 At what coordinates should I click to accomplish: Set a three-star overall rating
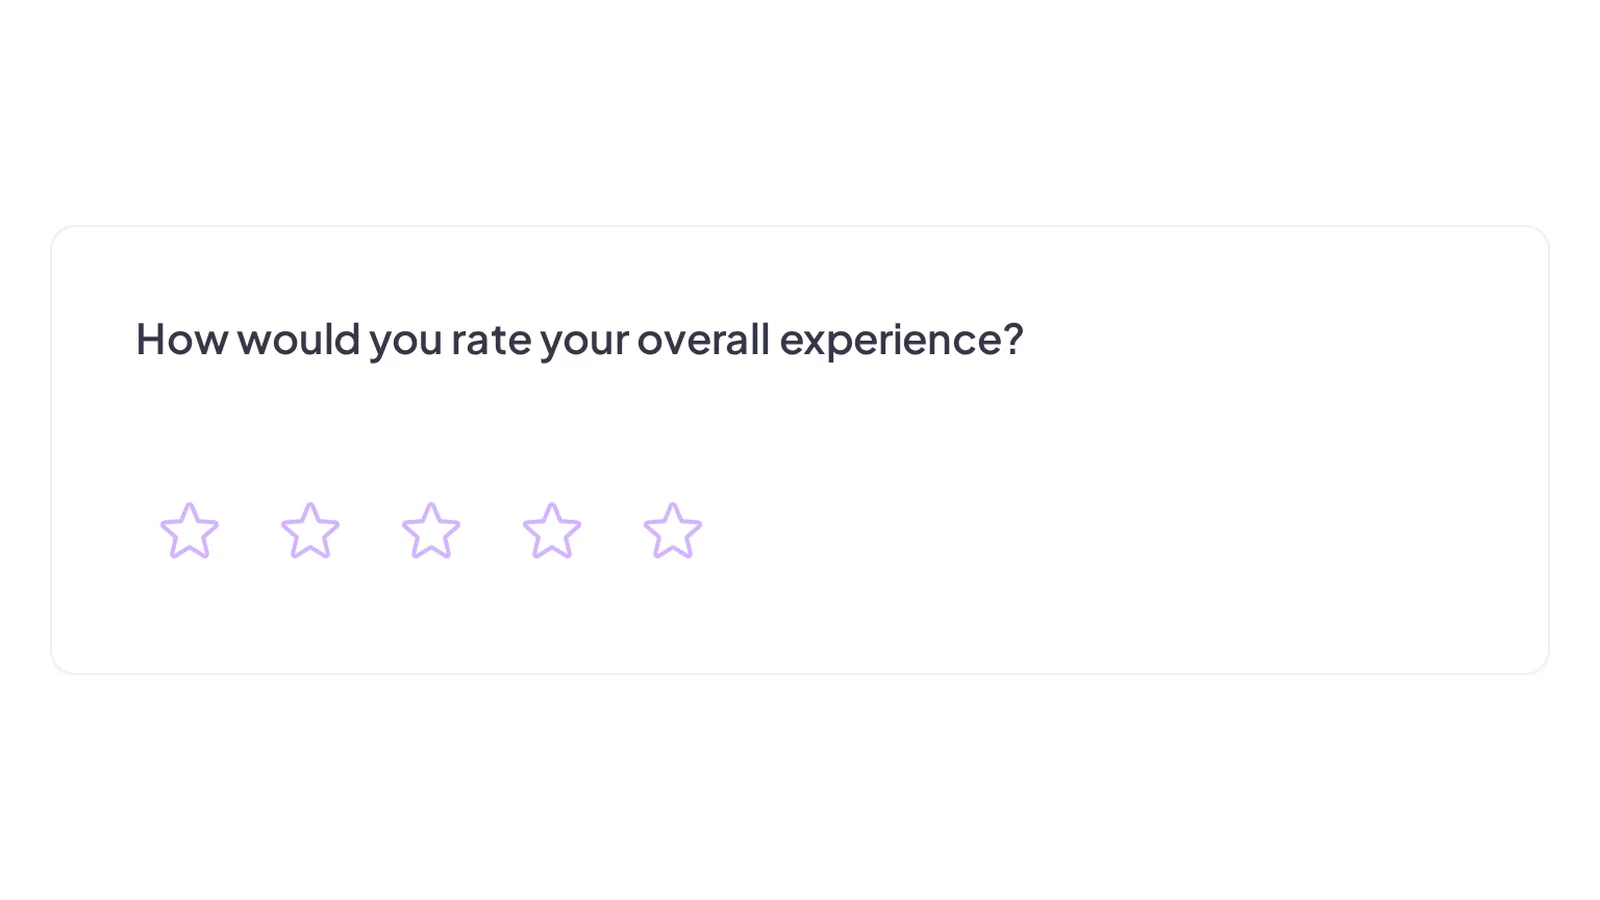pyautogui.click(x=431, y=531)
